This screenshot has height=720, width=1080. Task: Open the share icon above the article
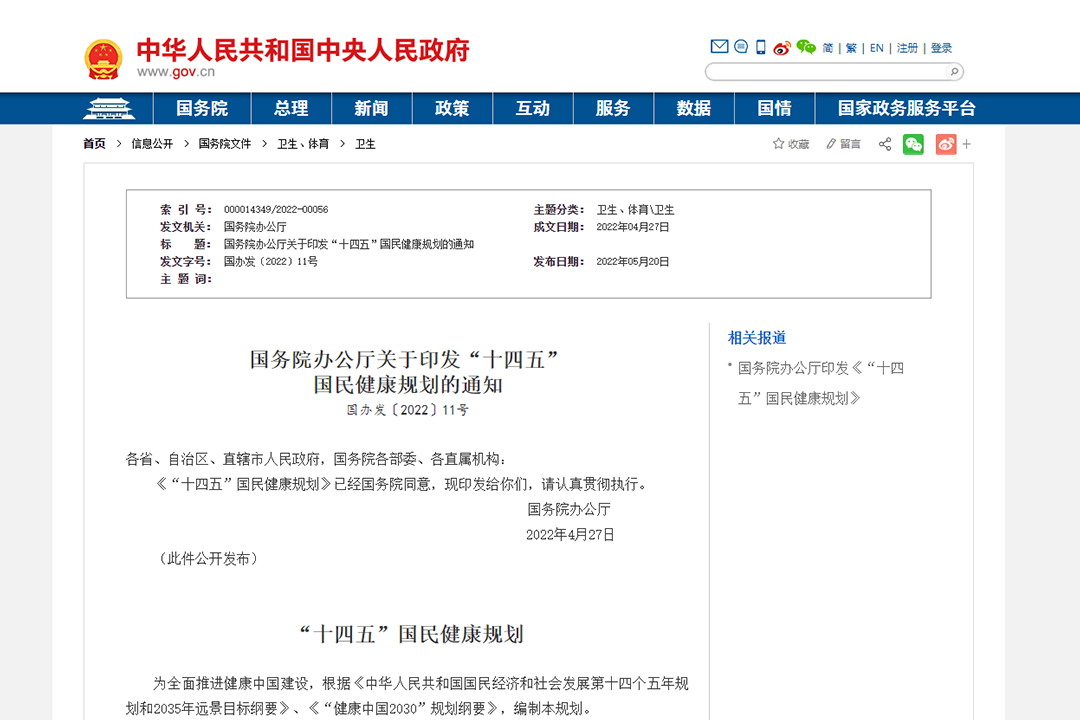click(x=884, y=144)
